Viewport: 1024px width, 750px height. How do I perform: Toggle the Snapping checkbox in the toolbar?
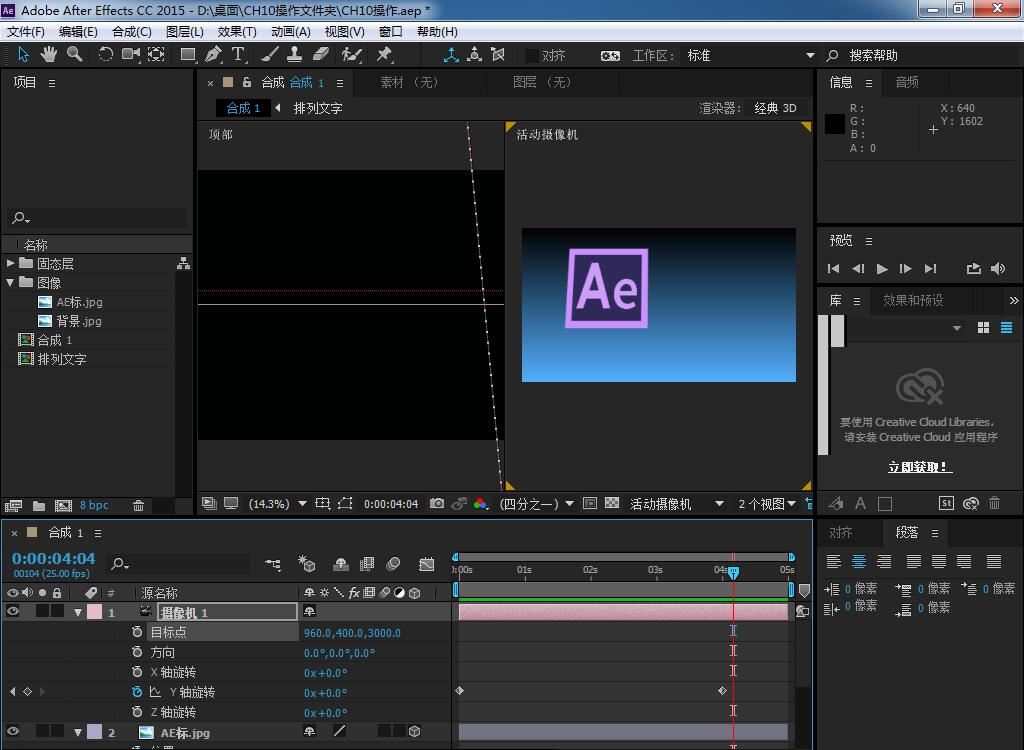pyautogui.click(x=532, y=56)
